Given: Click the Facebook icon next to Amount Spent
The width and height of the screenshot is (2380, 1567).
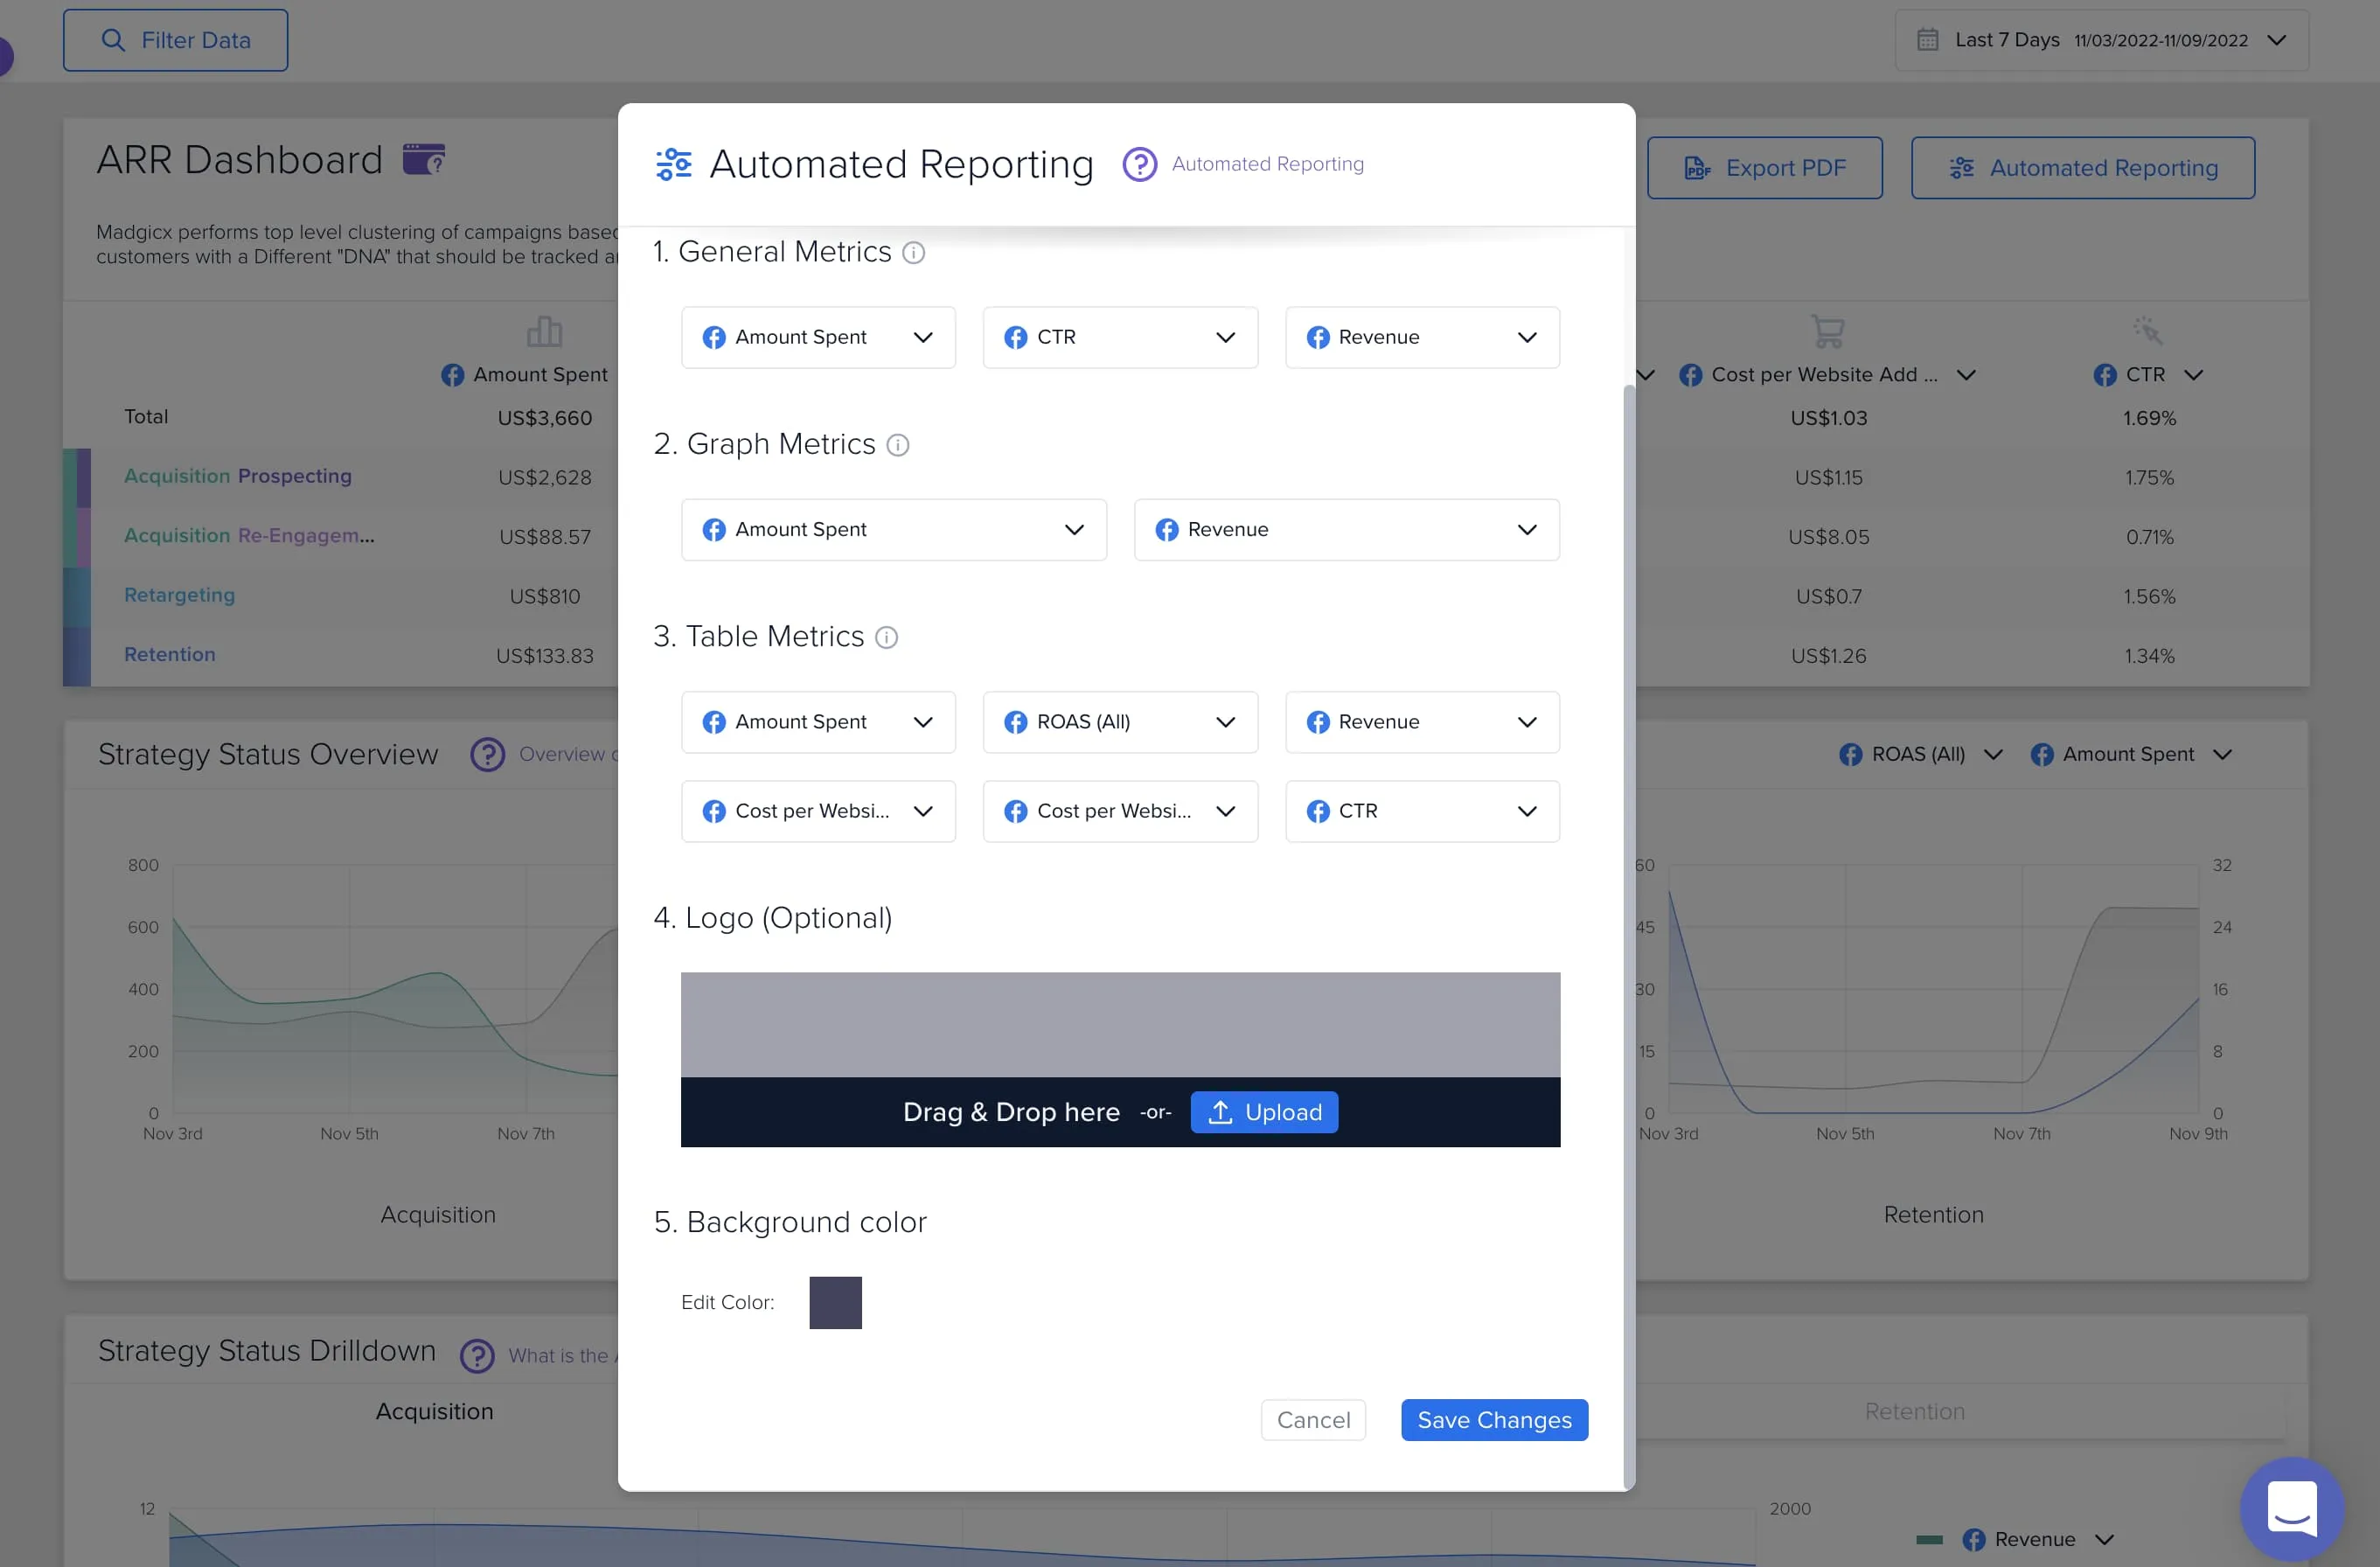Looking at the screenshot, I should [x=713, y=336].
